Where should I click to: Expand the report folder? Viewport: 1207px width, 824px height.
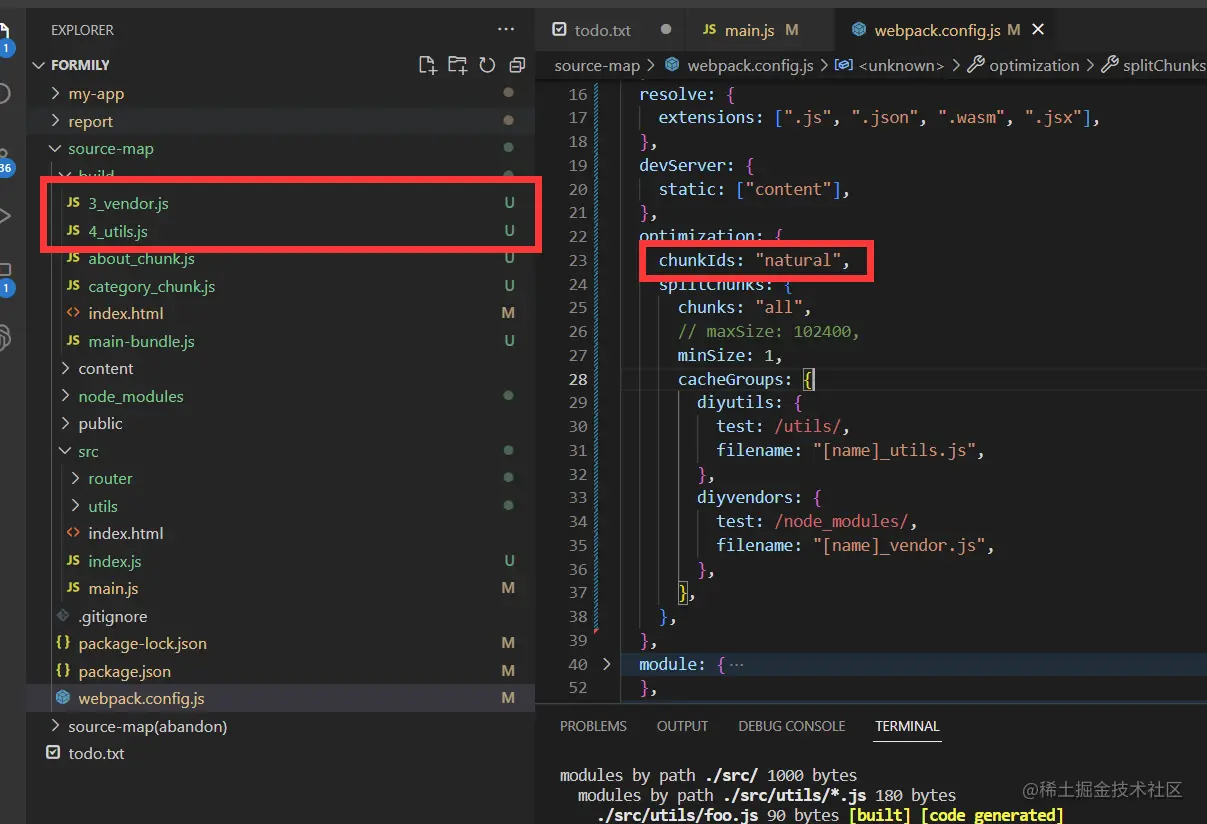(56, 121)
